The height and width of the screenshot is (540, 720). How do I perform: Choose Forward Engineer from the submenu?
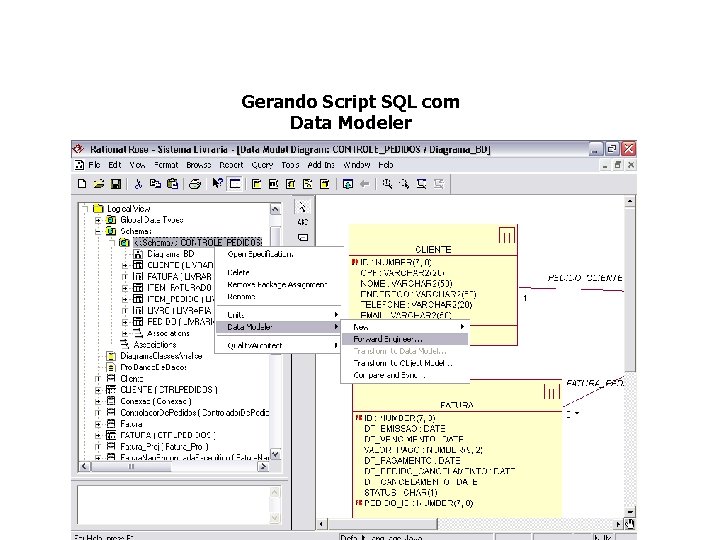405,339
